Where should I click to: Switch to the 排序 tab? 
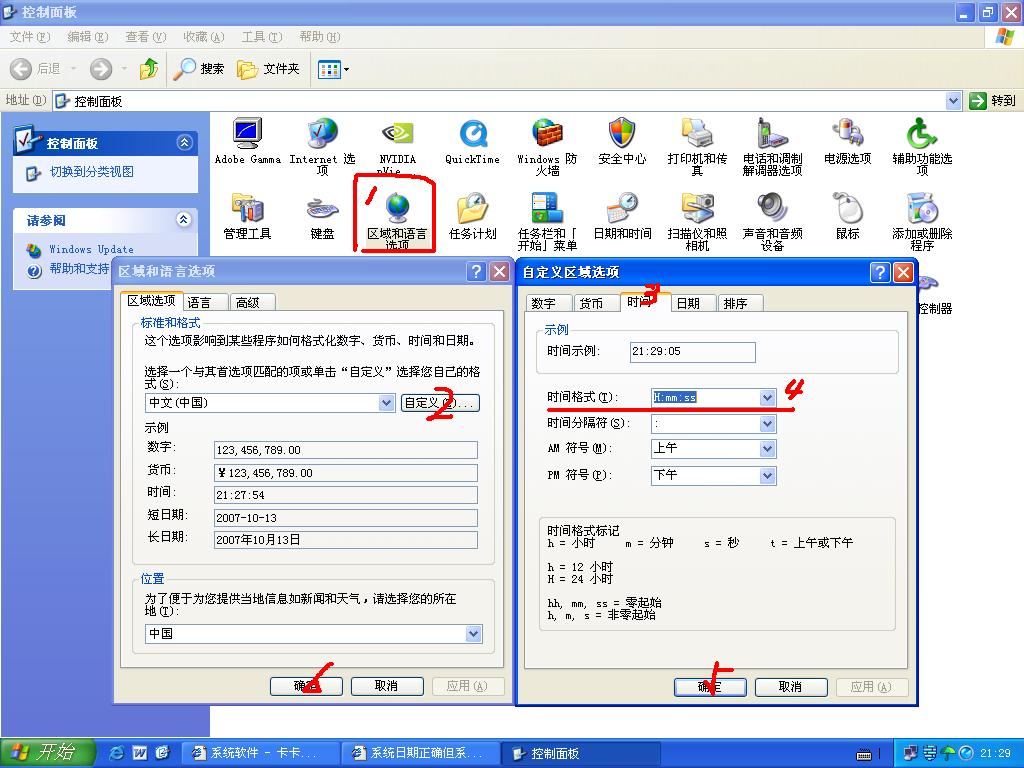click(x=741, y=304)
